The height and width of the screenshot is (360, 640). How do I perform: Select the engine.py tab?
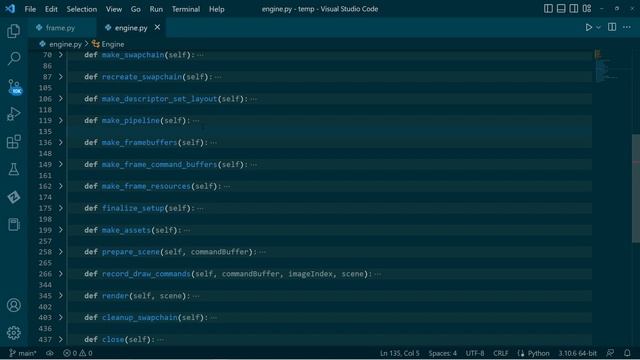pyautogui.click(x=131, y=28)
